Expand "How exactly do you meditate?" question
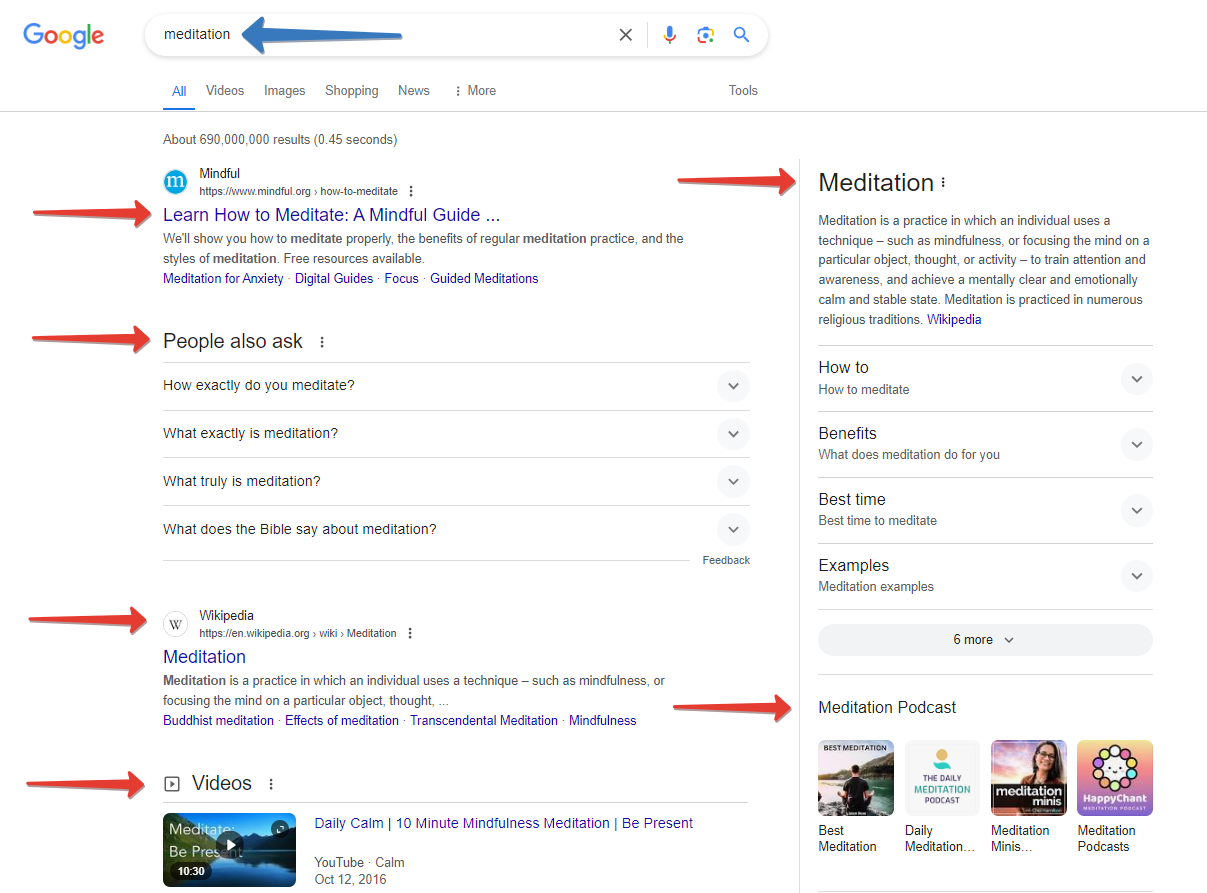The height and width of the screenshot is (893, 1207). [x=733, y=386]
